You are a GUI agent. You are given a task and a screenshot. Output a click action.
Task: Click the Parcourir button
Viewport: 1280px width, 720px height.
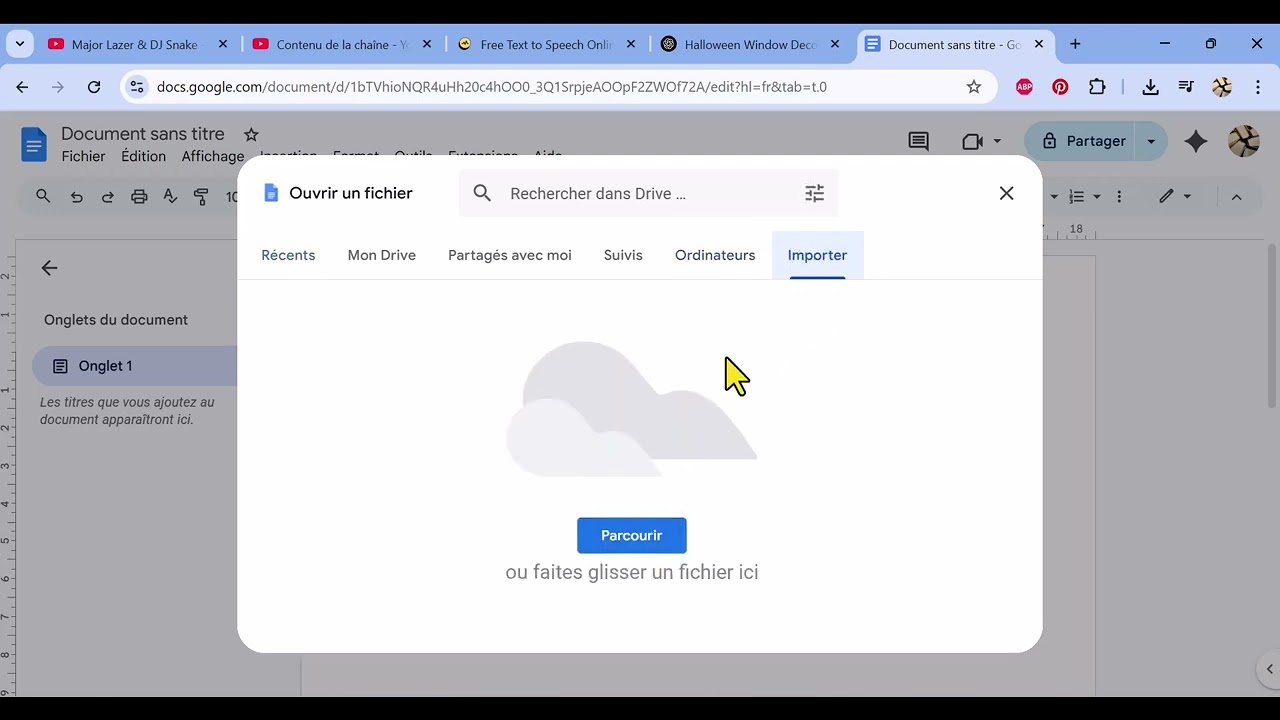pos(632,536)
